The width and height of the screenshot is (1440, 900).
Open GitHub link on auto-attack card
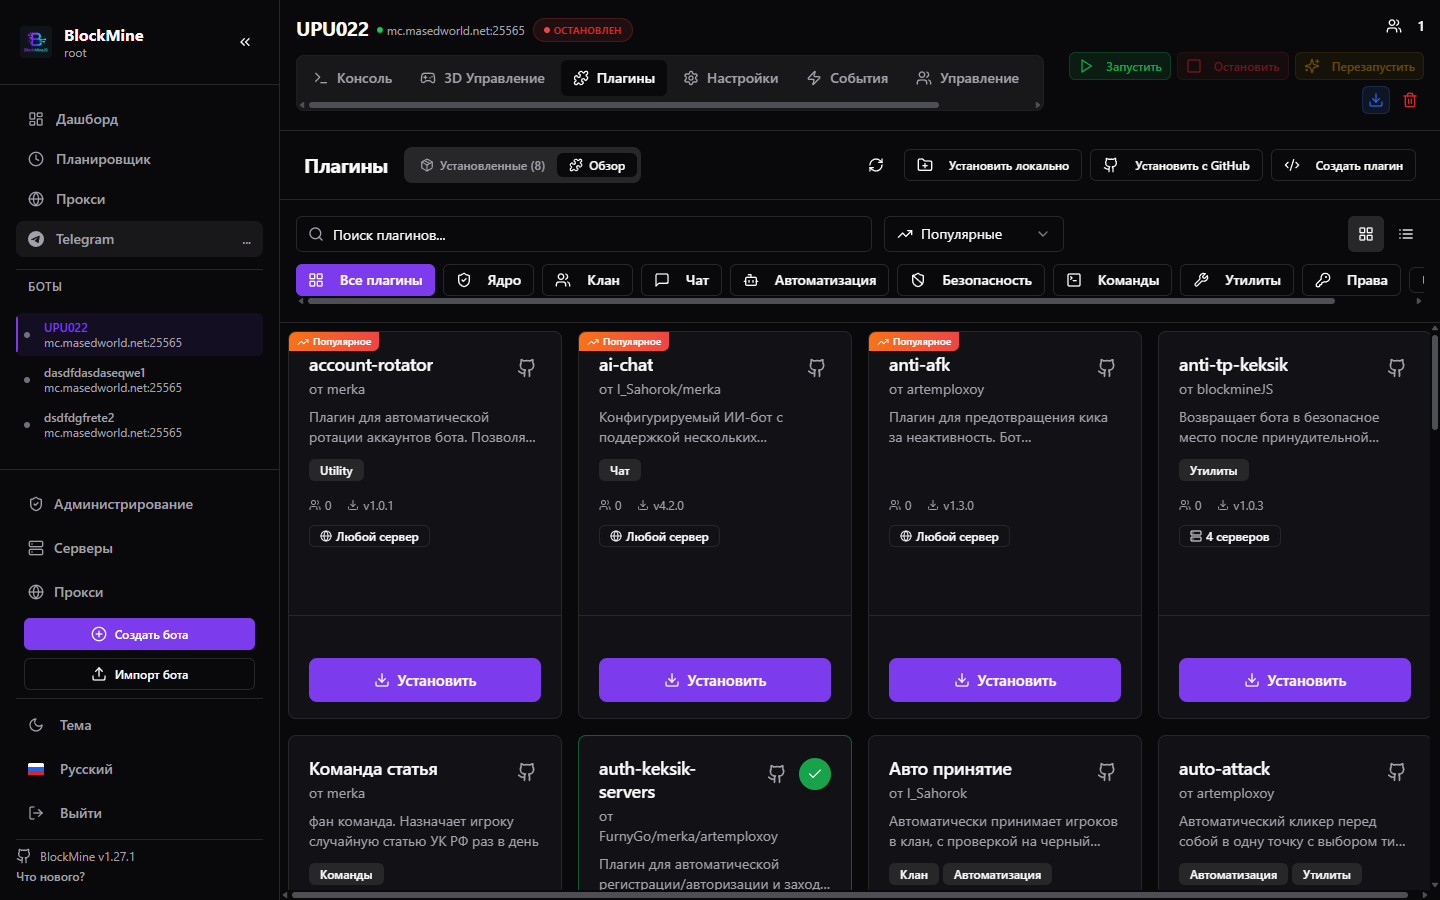(1396, 772)
